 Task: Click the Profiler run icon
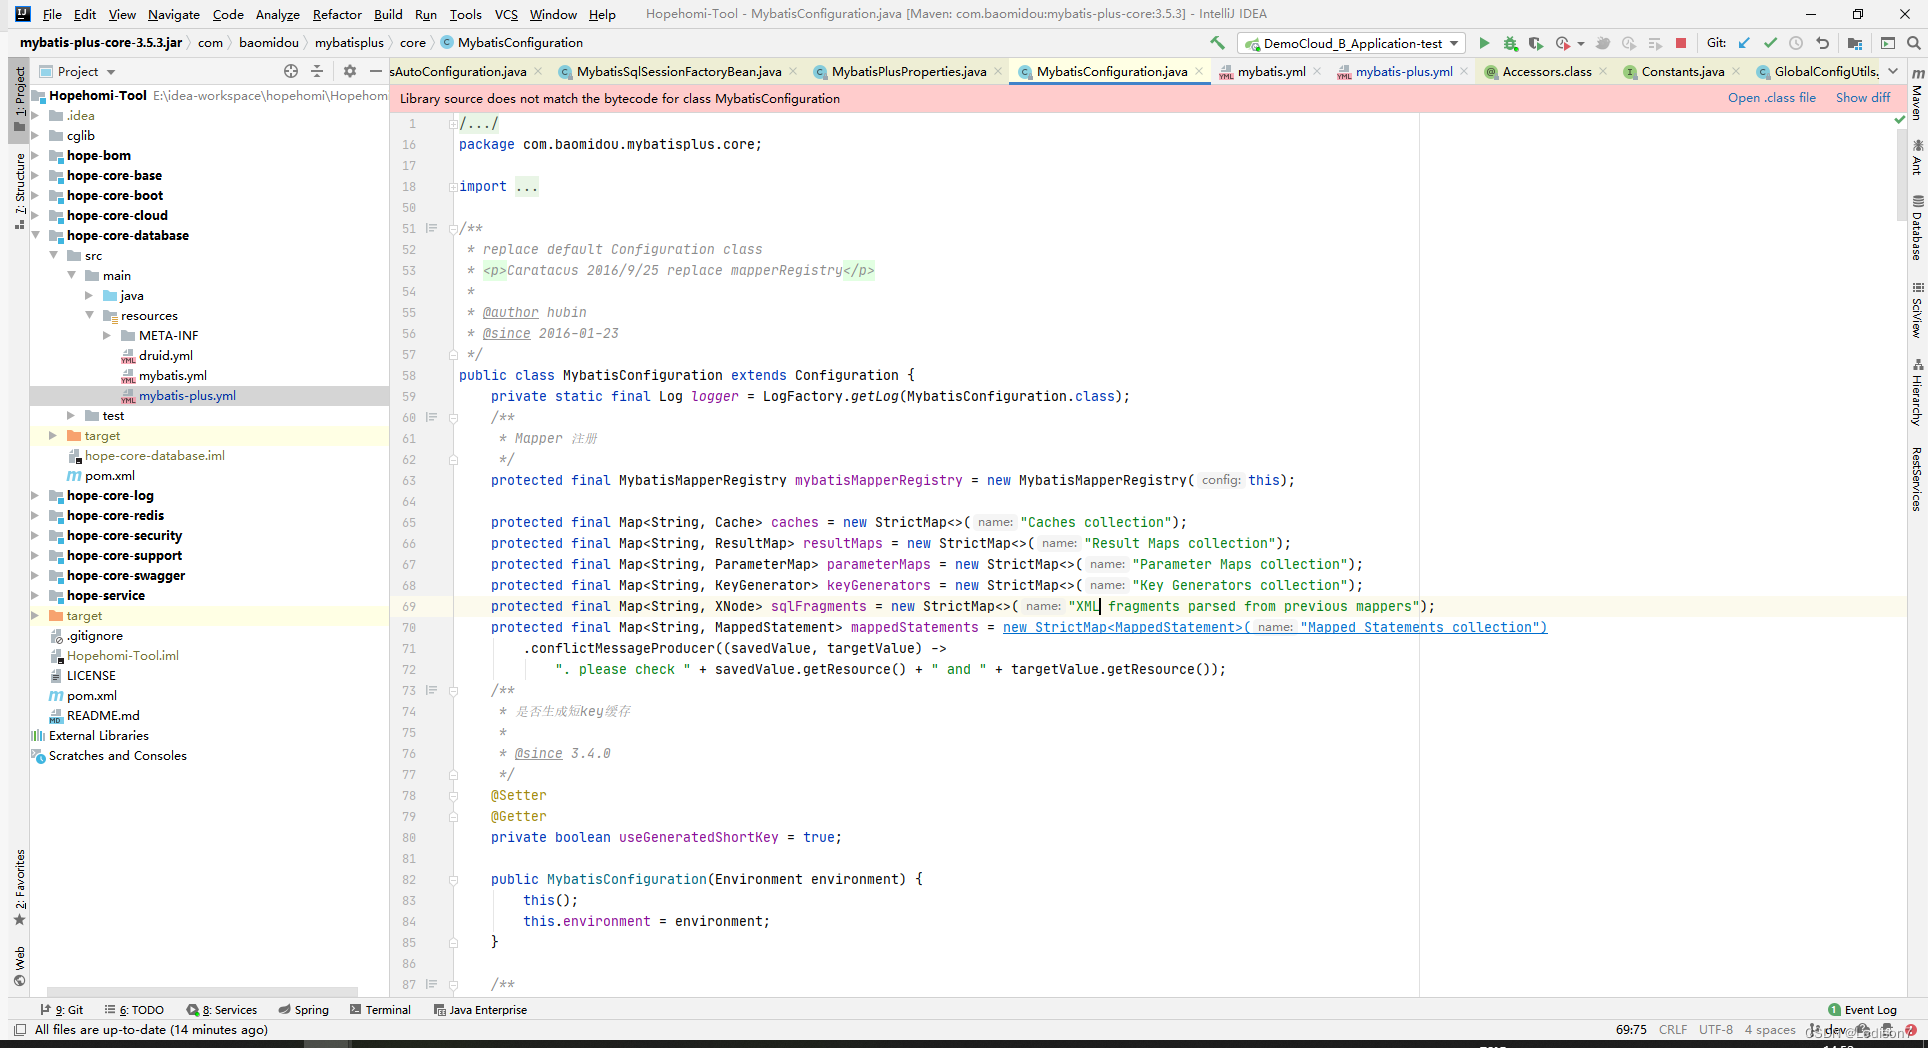point(1563,43)
